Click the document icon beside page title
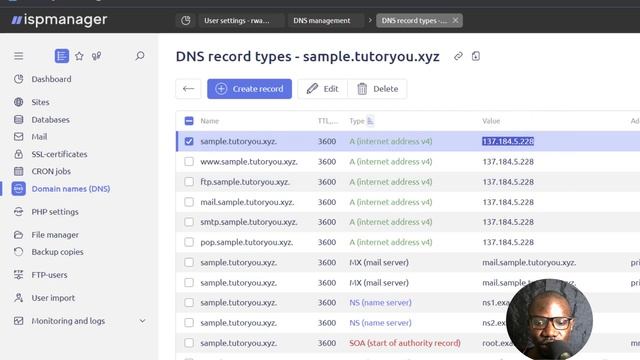This screenshot has height=360, width=640. (476, 56)
